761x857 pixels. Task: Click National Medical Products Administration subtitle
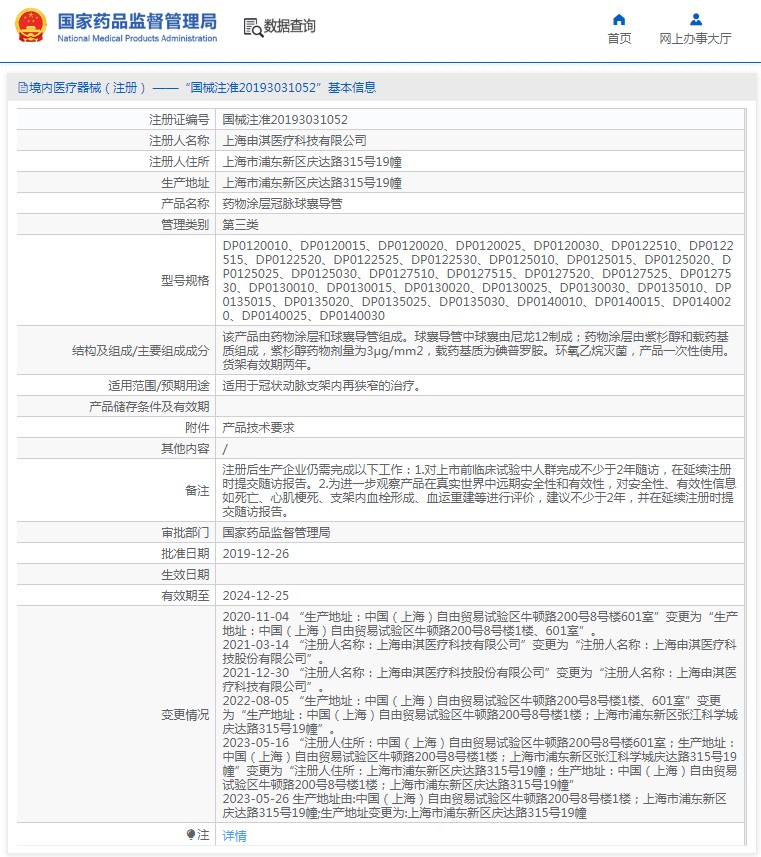coord(137,38)
